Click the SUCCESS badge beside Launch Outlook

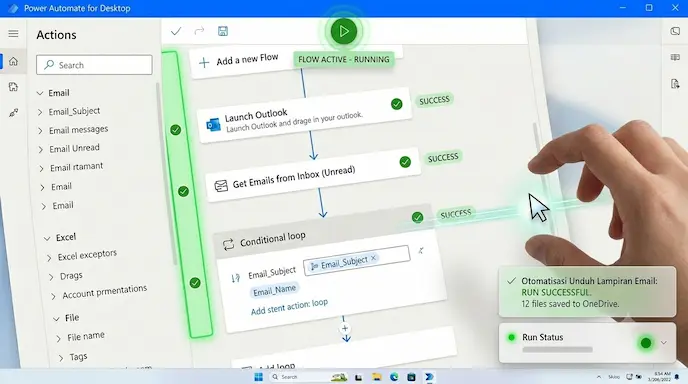pos(434,100)
